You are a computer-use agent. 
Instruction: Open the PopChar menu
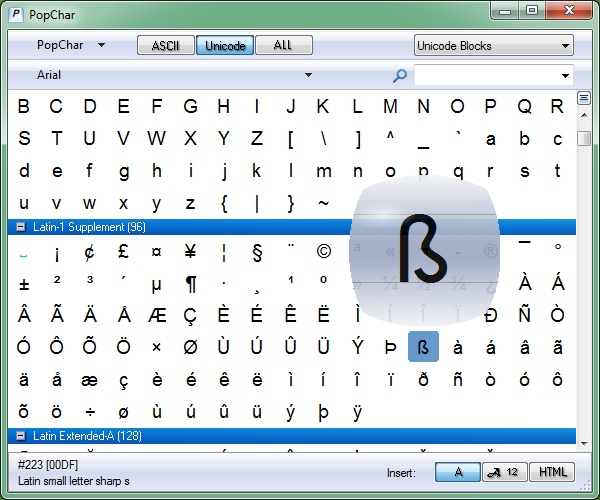[x=70, y=45]
